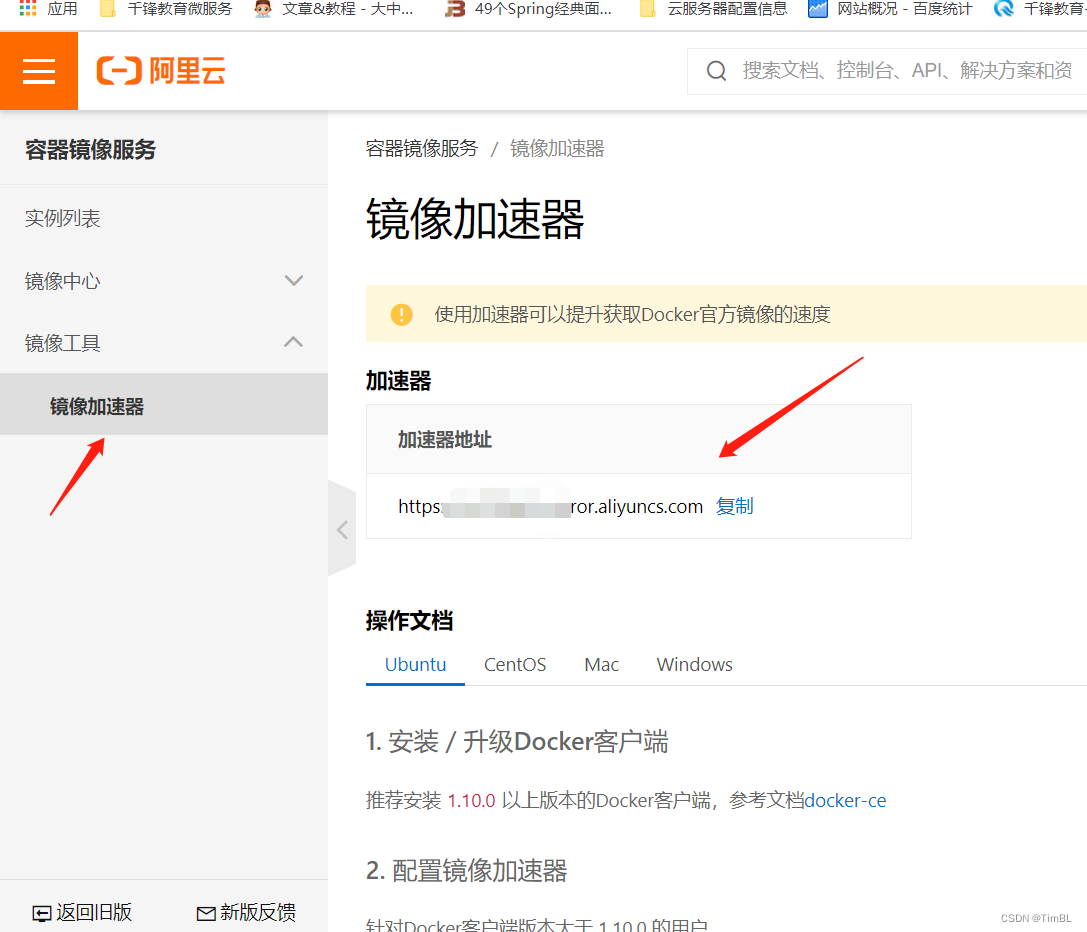1087x932 pixels.
Task: Click the 2. 配置镜像加速器 heading
Action: [x=467, y=870]
